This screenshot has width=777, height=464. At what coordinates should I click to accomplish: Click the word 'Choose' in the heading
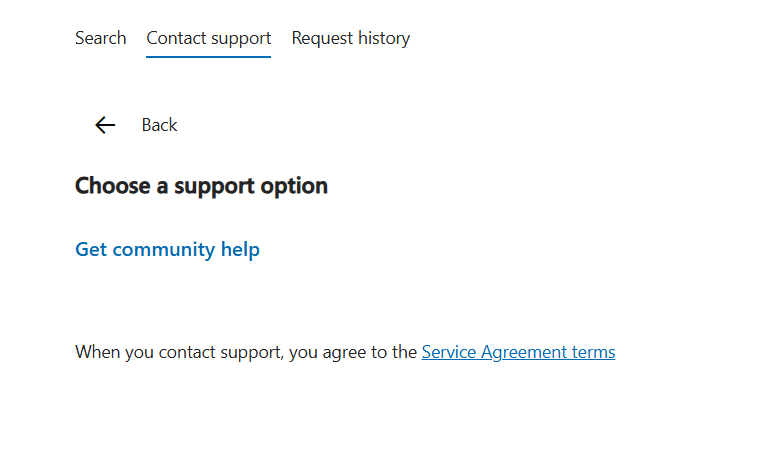(x=111, y=186)
